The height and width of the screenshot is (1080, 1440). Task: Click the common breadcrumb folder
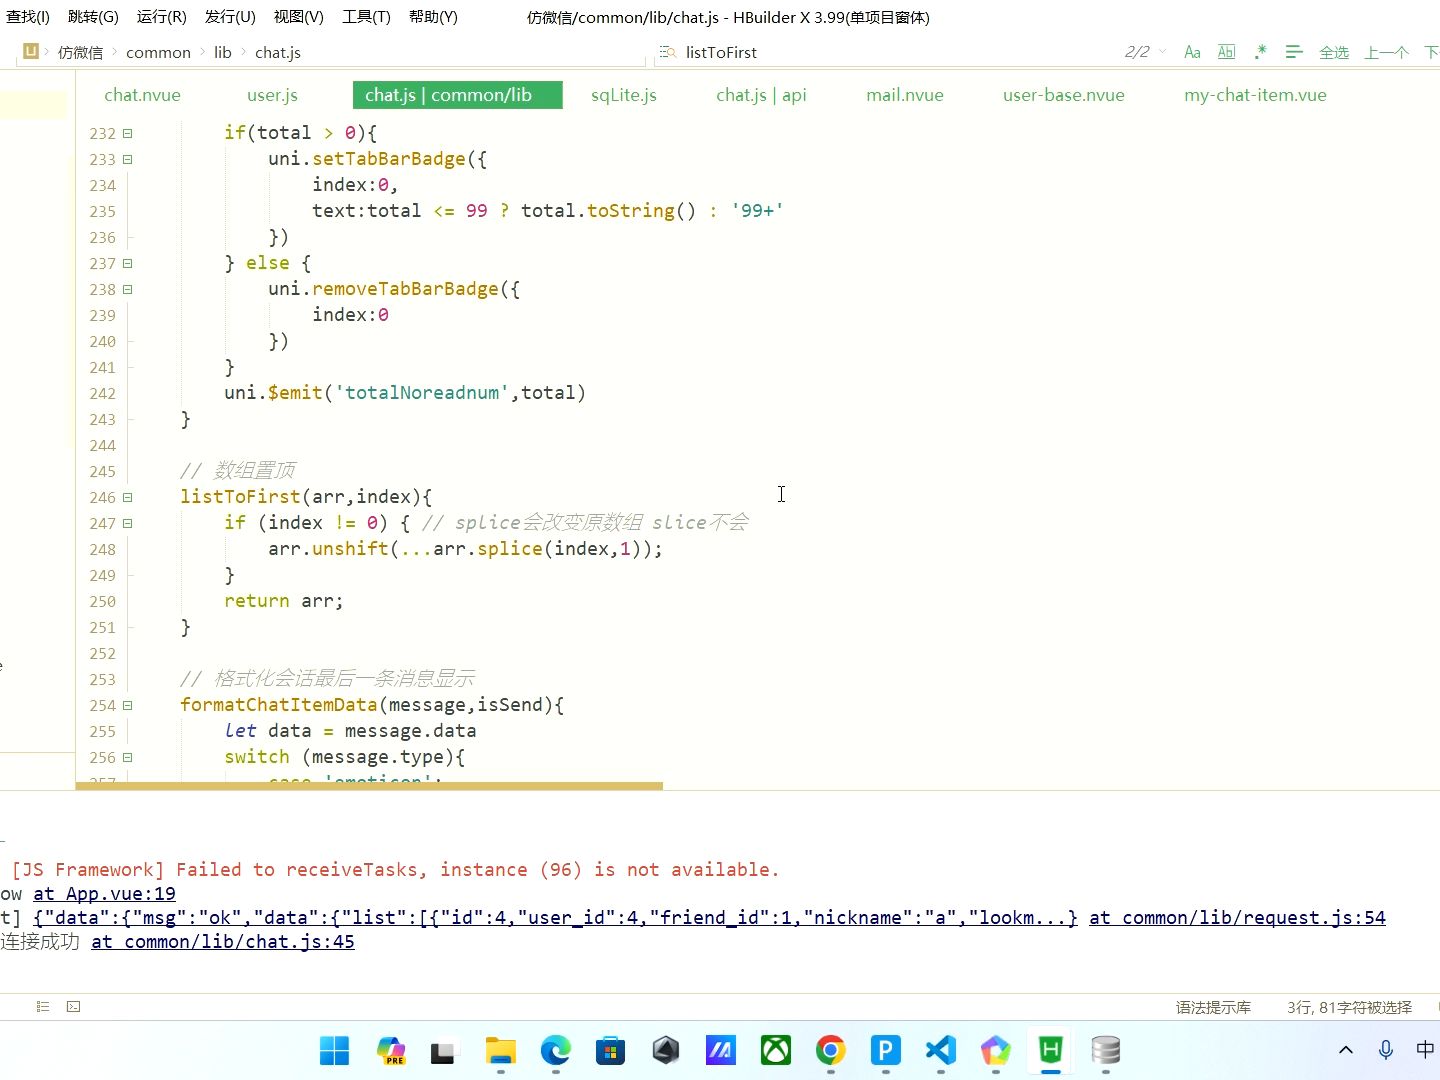158,52
